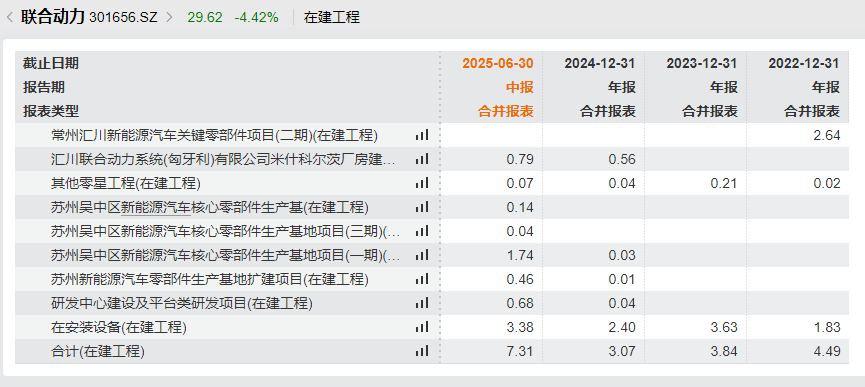Open chart for 苏州吴中区 项目(一期) row
The image size is (865, 387).
coord(421,255)
